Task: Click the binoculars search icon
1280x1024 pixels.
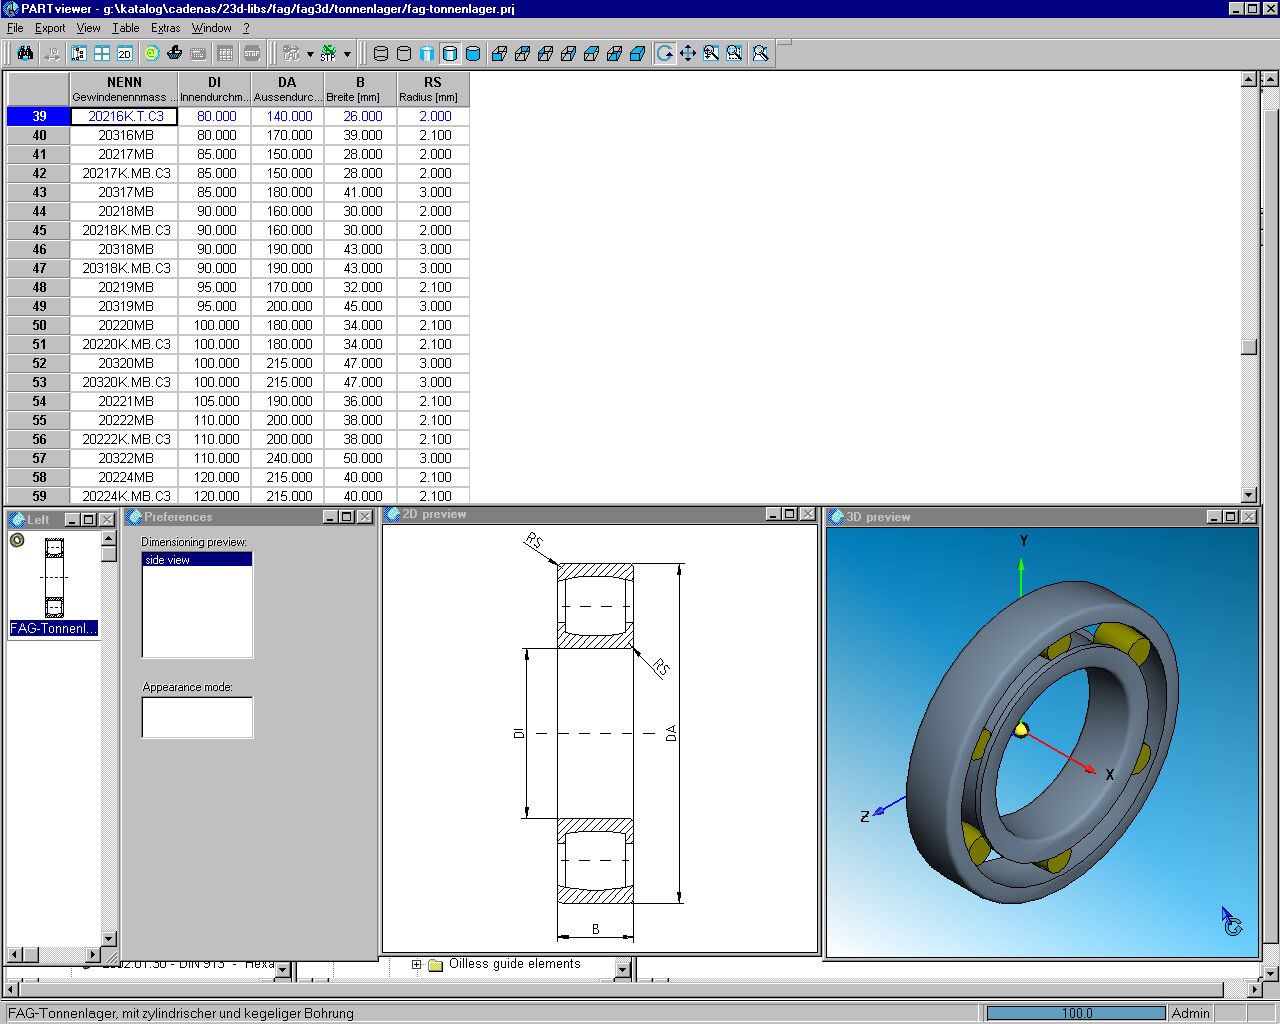Action: pyautogui.click(x=26, y=53)
